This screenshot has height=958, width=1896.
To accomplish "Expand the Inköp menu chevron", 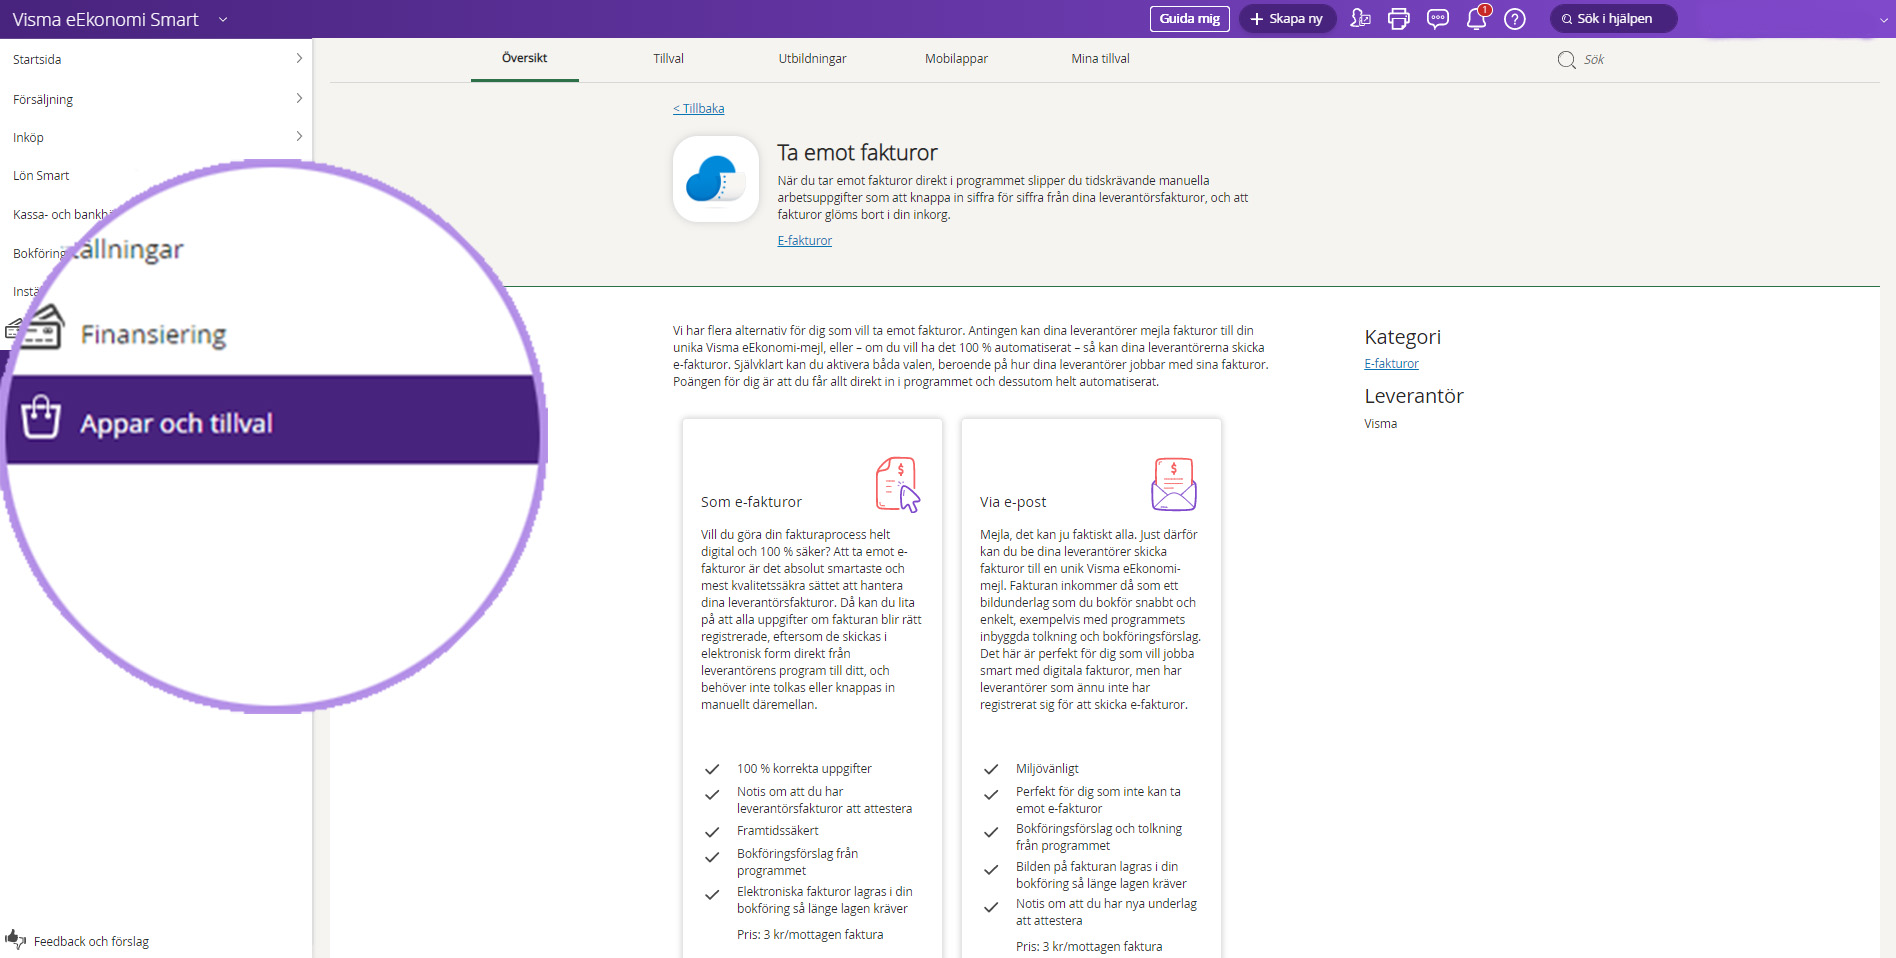I will pyautogui.click(x=299, y=136).
